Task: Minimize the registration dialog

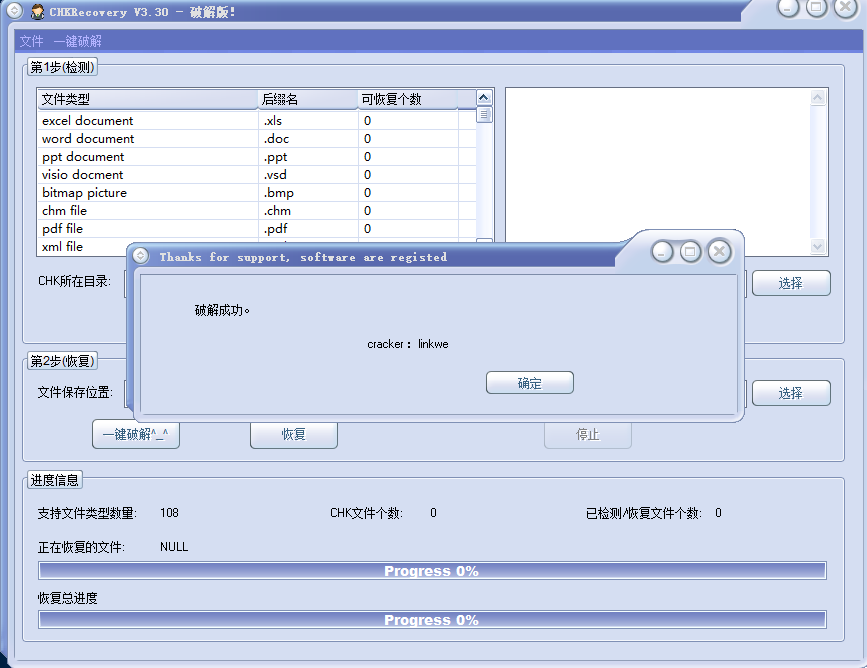Action: [x=662, y=252]
